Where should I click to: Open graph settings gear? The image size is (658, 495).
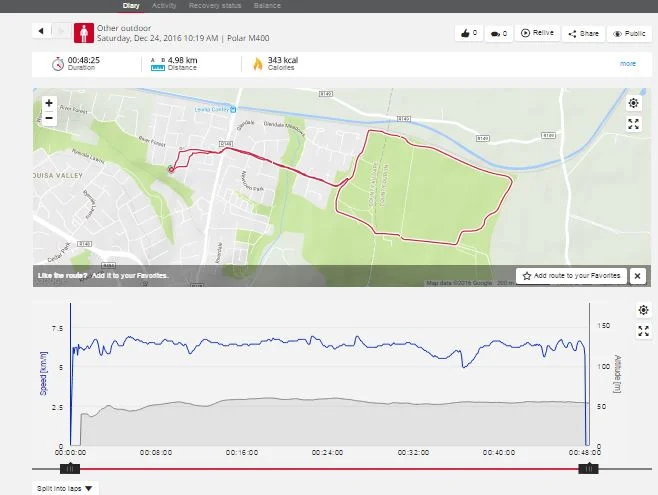click(643, 310)
